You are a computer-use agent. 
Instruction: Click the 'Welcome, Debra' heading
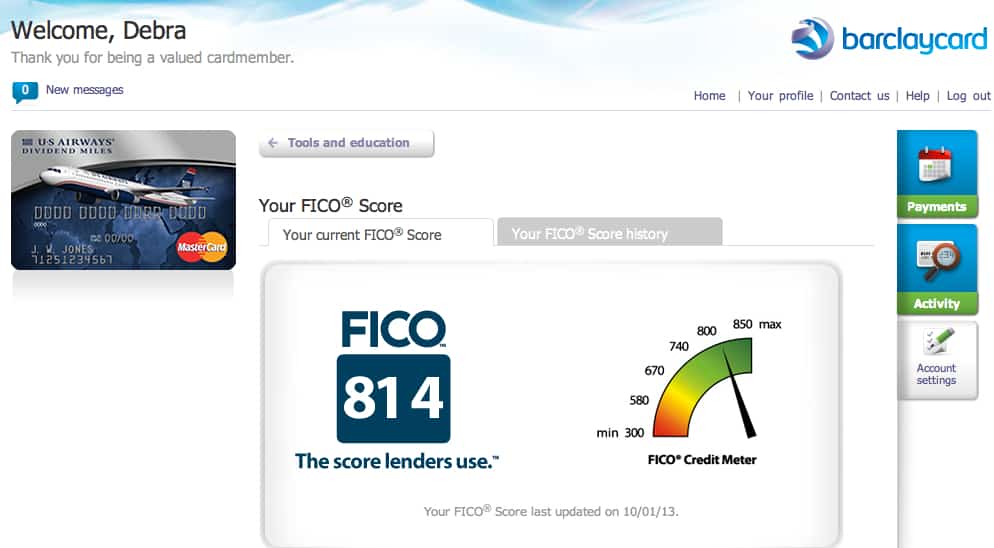tap(98, 30)
